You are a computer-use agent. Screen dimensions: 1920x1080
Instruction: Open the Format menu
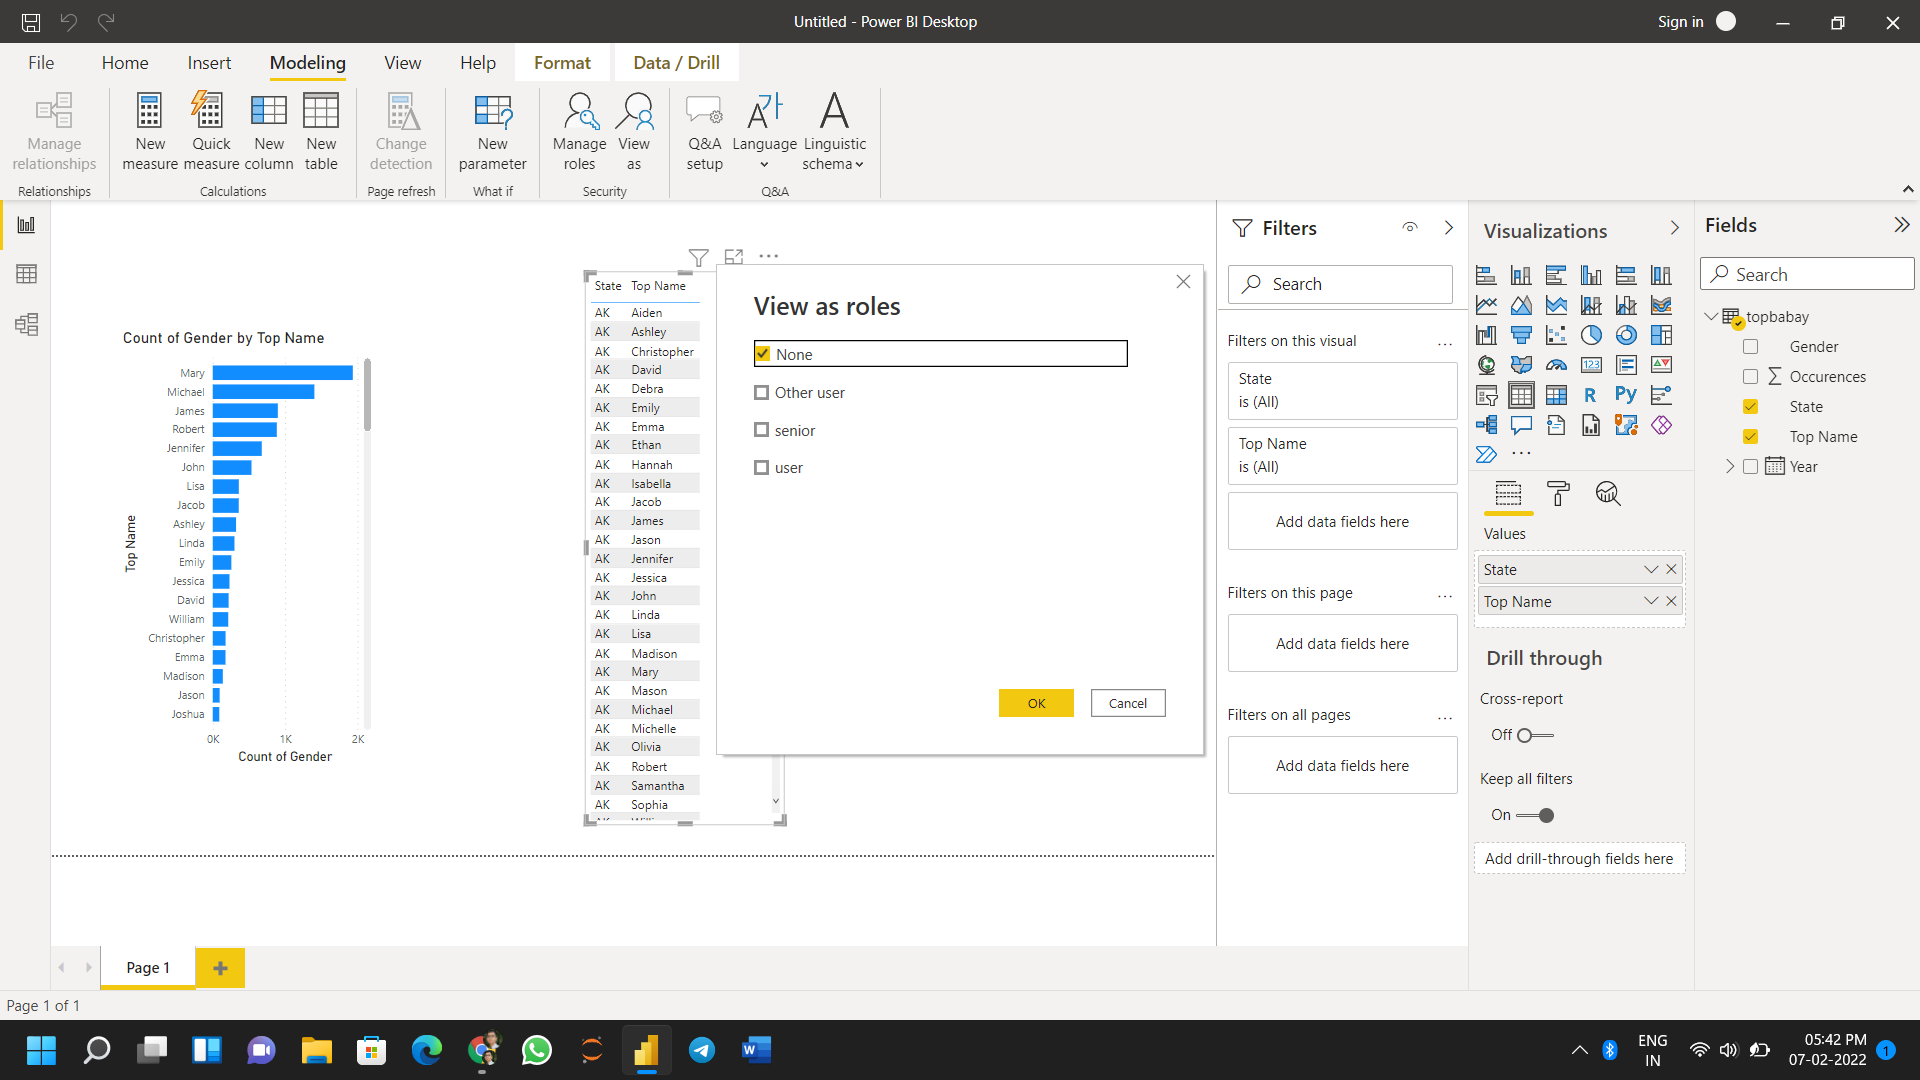tap(562, 62)
